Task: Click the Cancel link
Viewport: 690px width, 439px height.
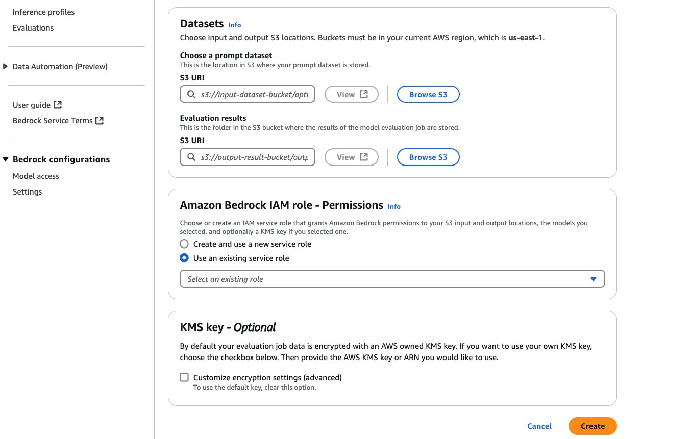Action: coord(539,426)
